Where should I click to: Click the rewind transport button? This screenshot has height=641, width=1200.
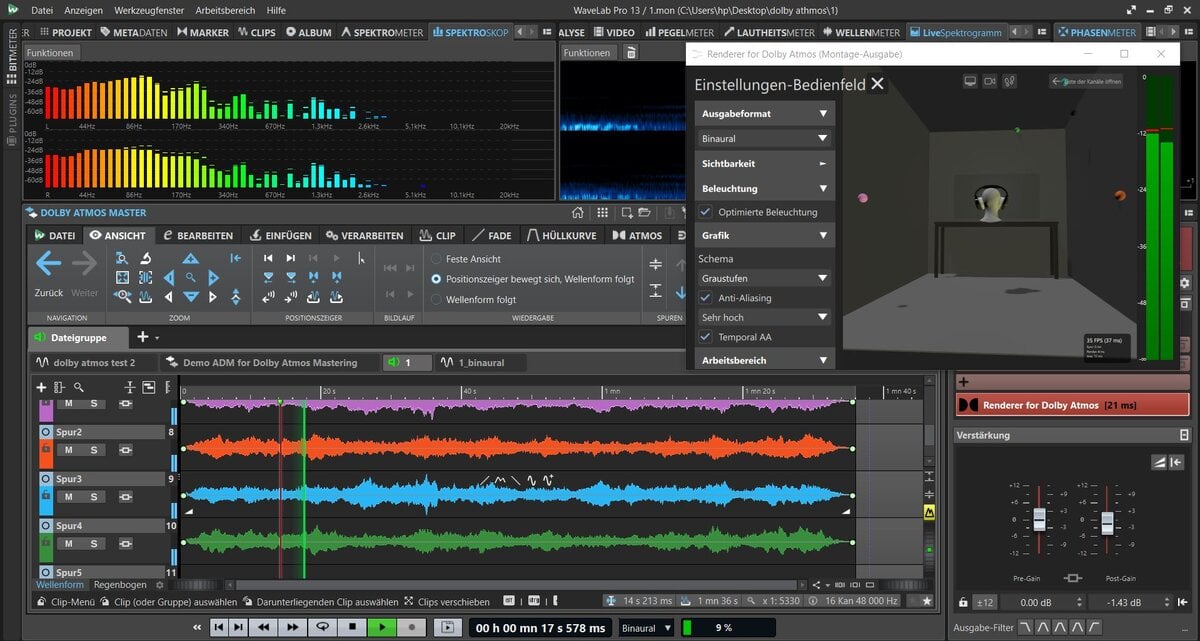264,627
